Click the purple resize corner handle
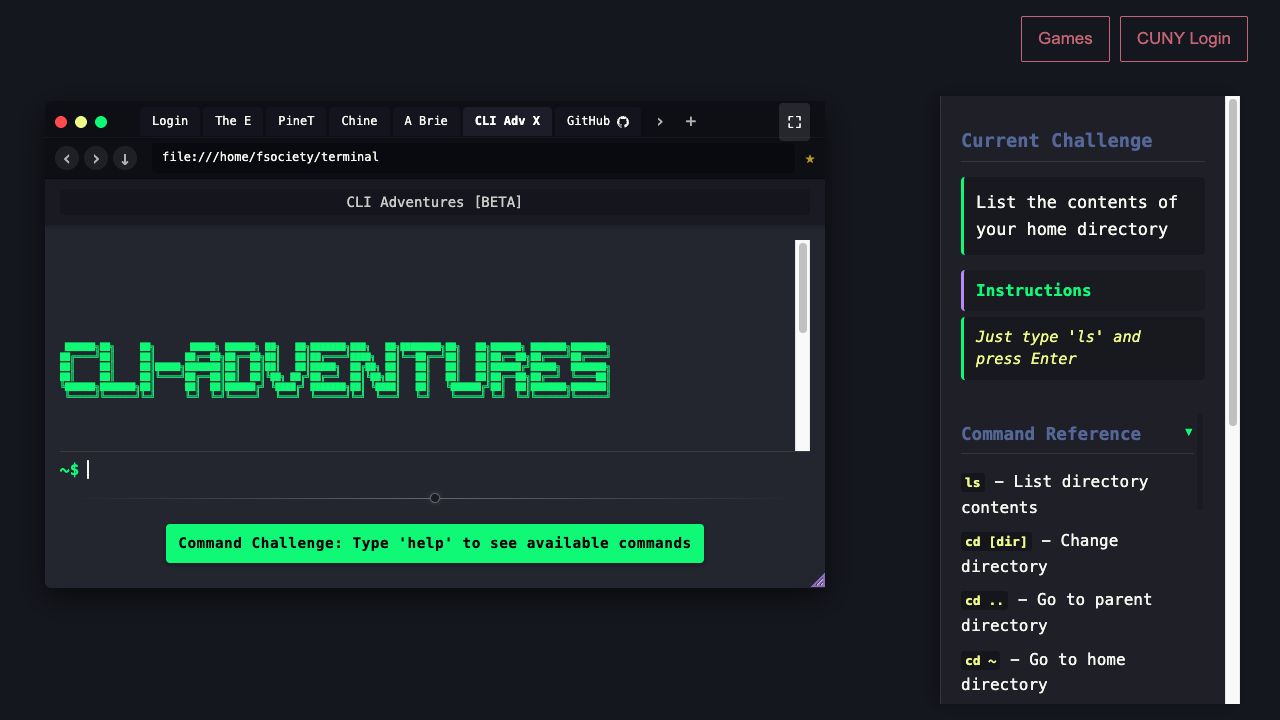The width and height of the screenshot is (1280, 720). click(818, 580)
